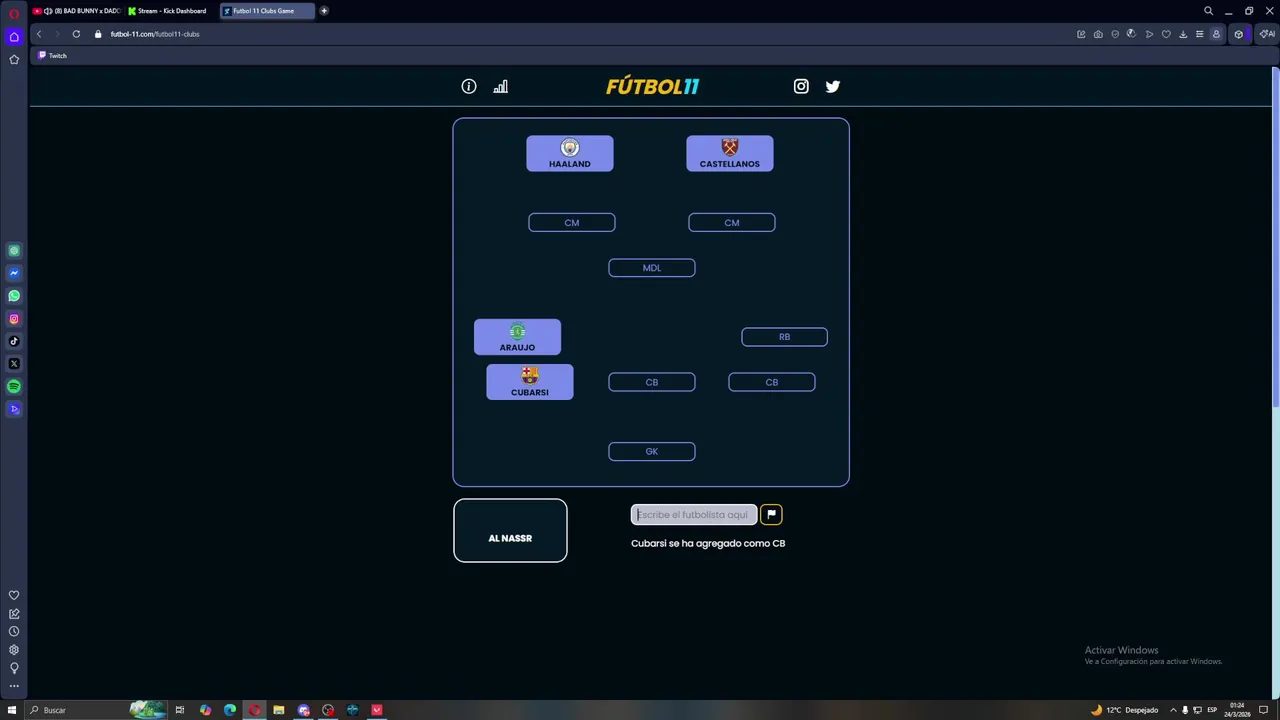The height and width of the screenshot is (720, 1280).
Task: Click the address bar URL
Action: tap(155, 34)
